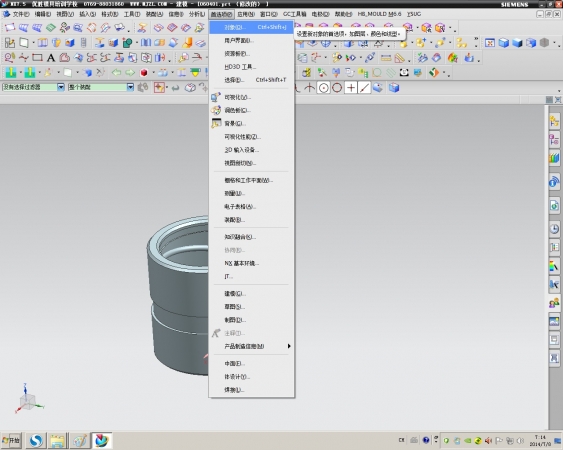The height and width of the screenshot is (450, 563).
Task: Toggle the Existing Point plus snap
Action: click(351, 88)
